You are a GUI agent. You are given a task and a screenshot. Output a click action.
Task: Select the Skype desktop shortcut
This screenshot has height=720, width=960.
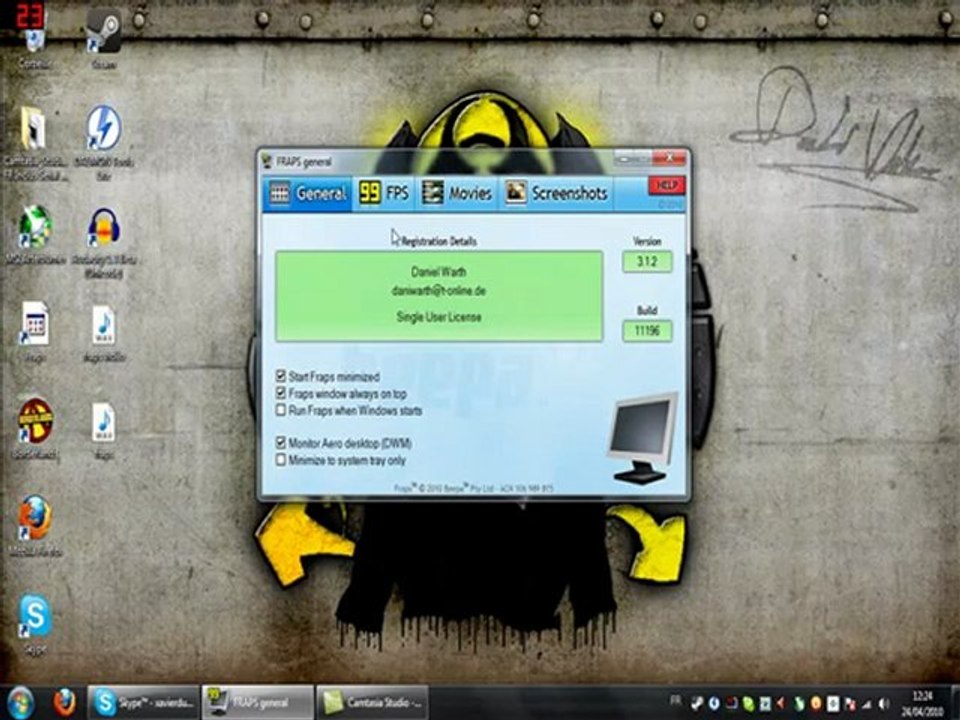34,624
